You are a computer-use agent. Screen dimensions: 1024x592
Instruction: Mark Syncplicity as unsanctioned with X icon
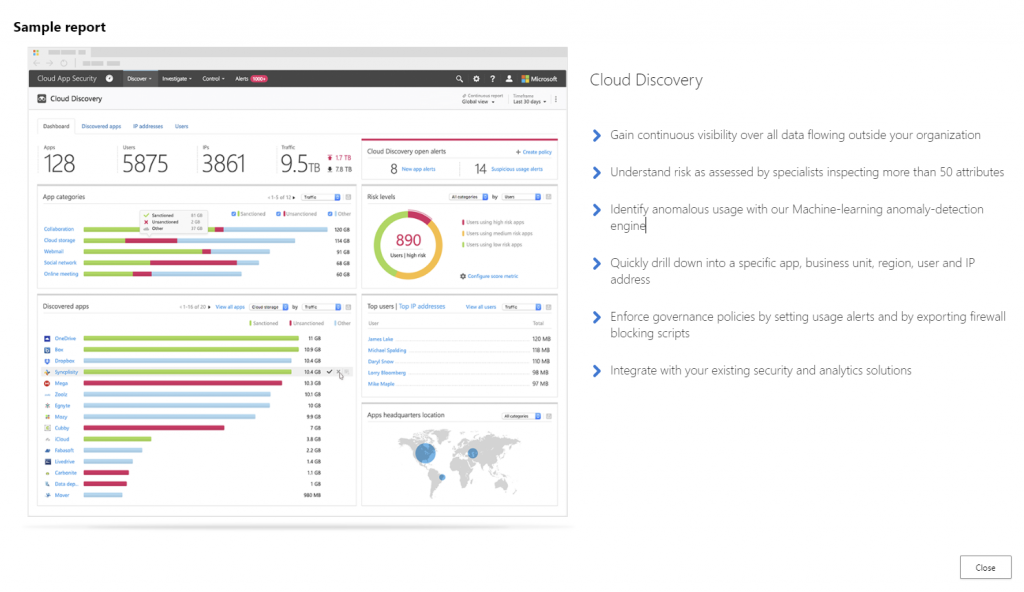tap(338, 372)
